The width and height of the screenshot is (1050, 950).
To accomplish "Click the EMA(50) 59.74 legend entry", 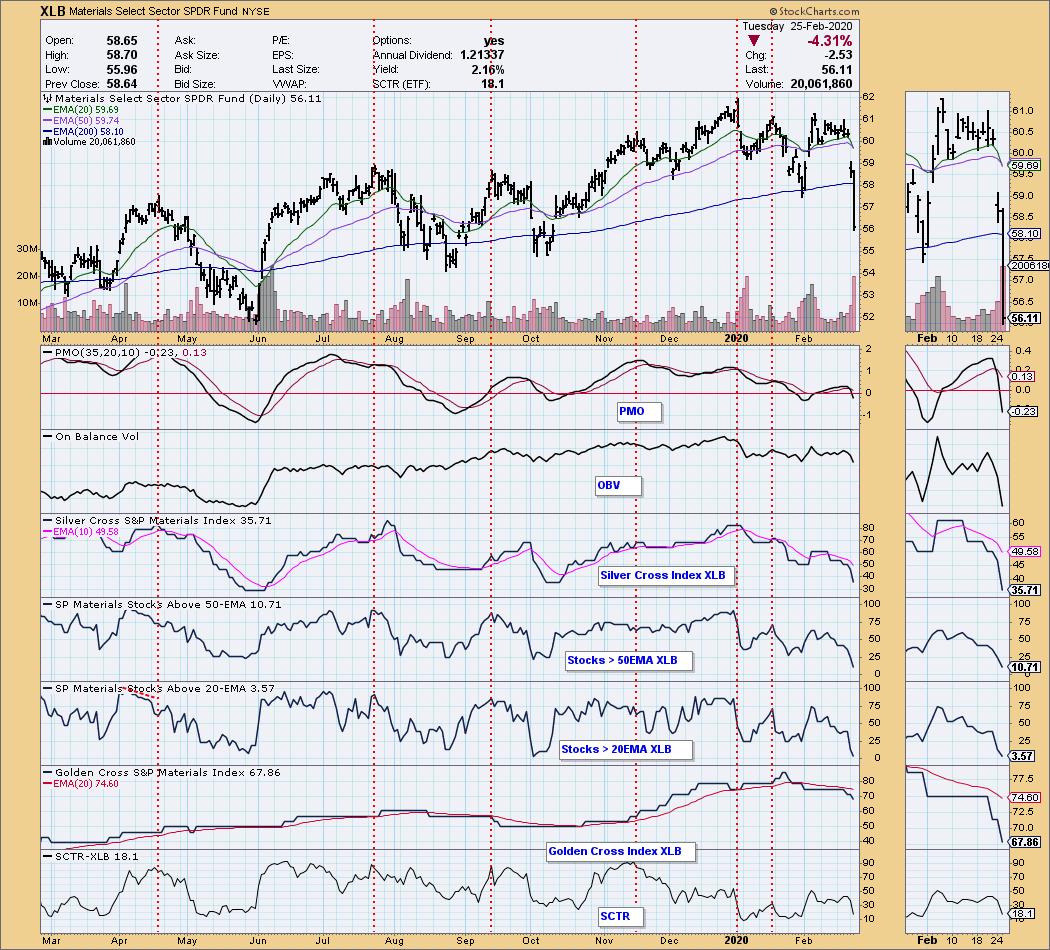I will (81, 121).
